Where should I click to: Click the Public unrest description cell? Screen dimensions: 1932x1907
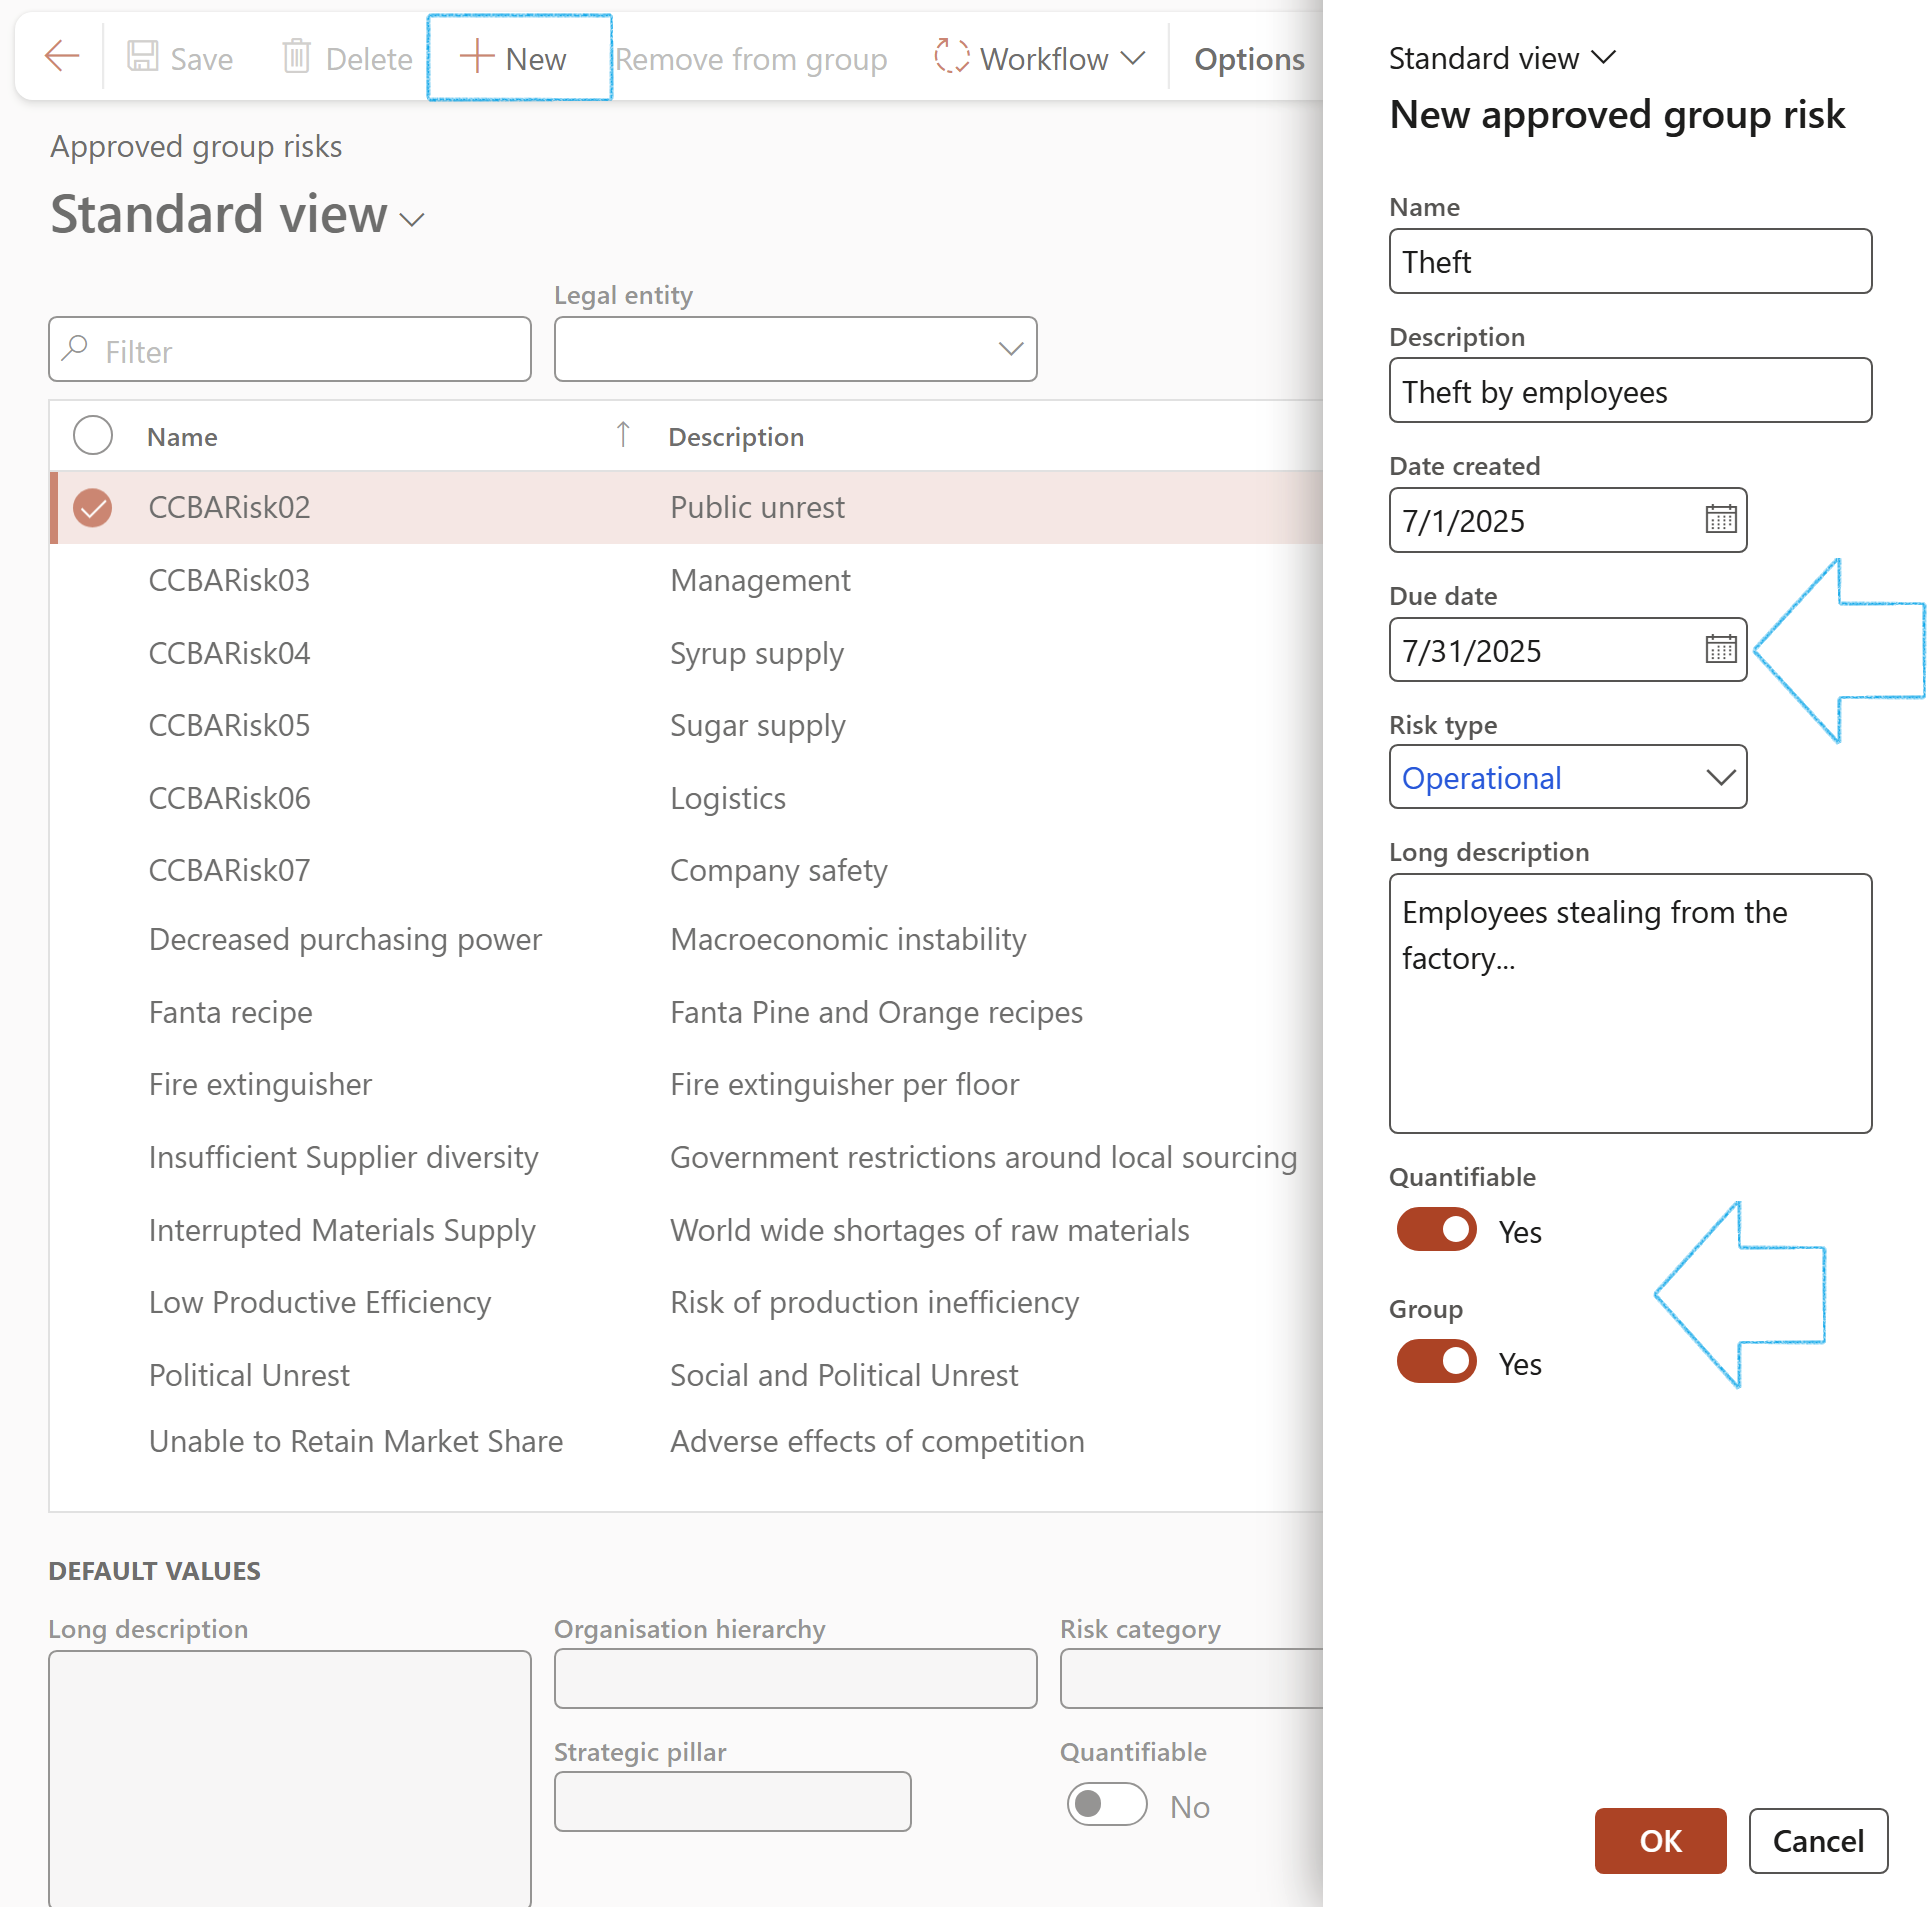(x=757, y=508)
